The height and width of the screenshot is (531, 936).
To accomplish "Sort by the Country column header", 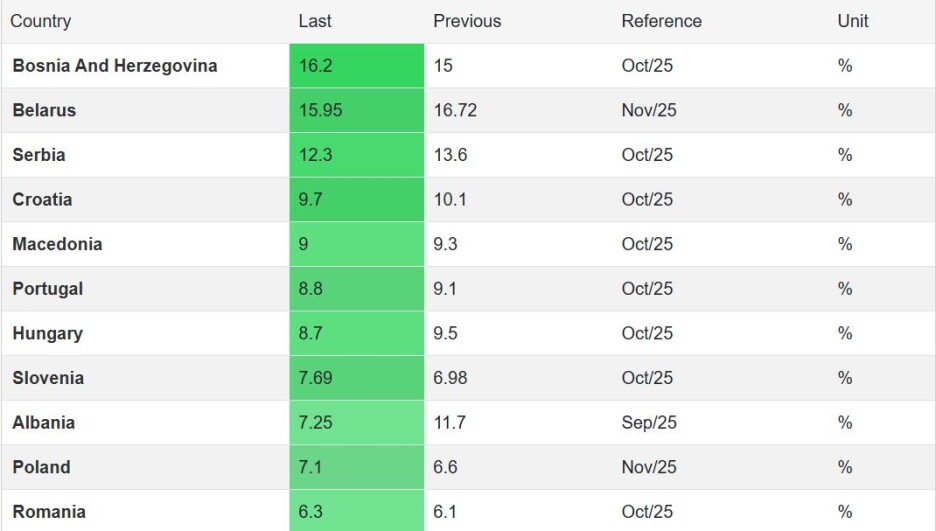I will coord(40,21).
